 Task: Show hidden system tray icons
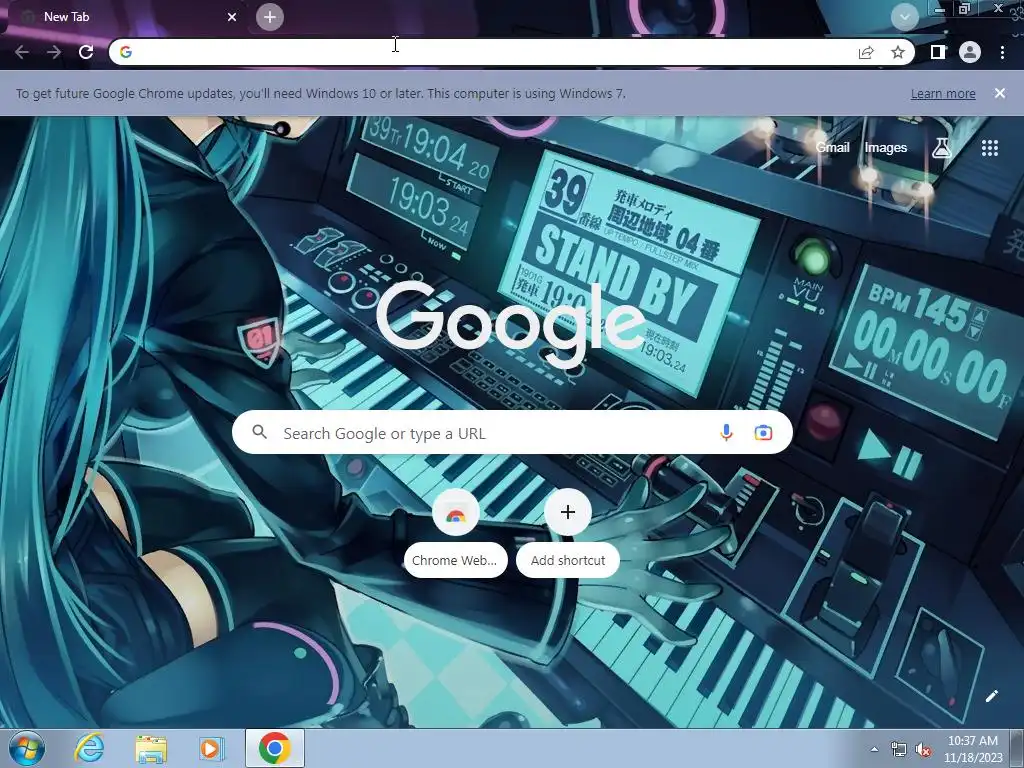(874, 749)
